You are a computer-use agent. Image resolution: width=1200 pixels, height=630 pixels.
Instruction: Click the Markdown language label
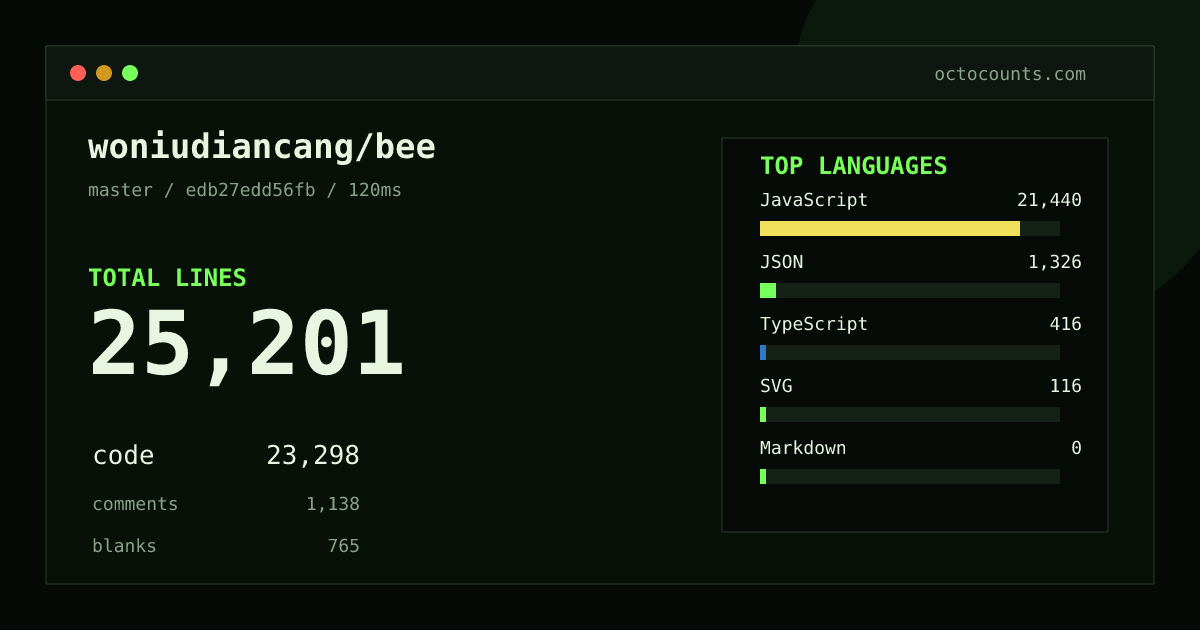coord(803,448)
